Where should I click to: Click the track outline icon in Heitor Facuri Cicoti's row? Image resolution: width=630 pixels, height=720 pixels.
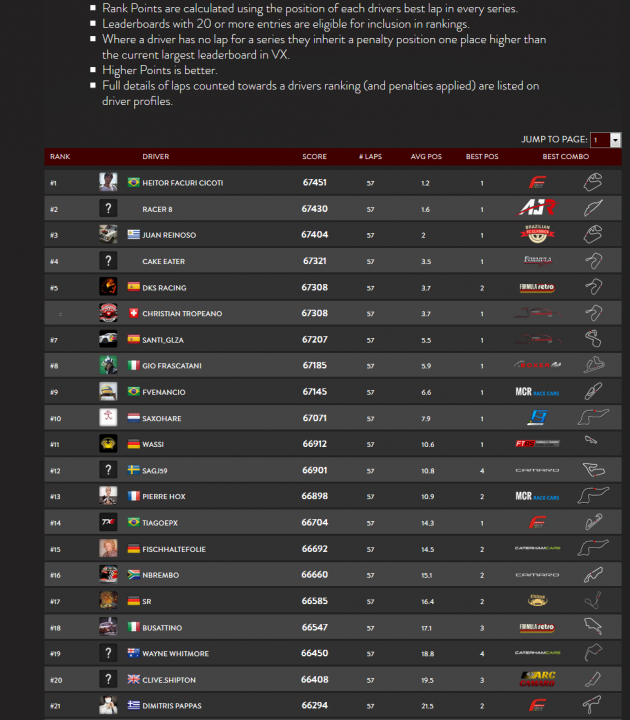[x=593, y=182]
